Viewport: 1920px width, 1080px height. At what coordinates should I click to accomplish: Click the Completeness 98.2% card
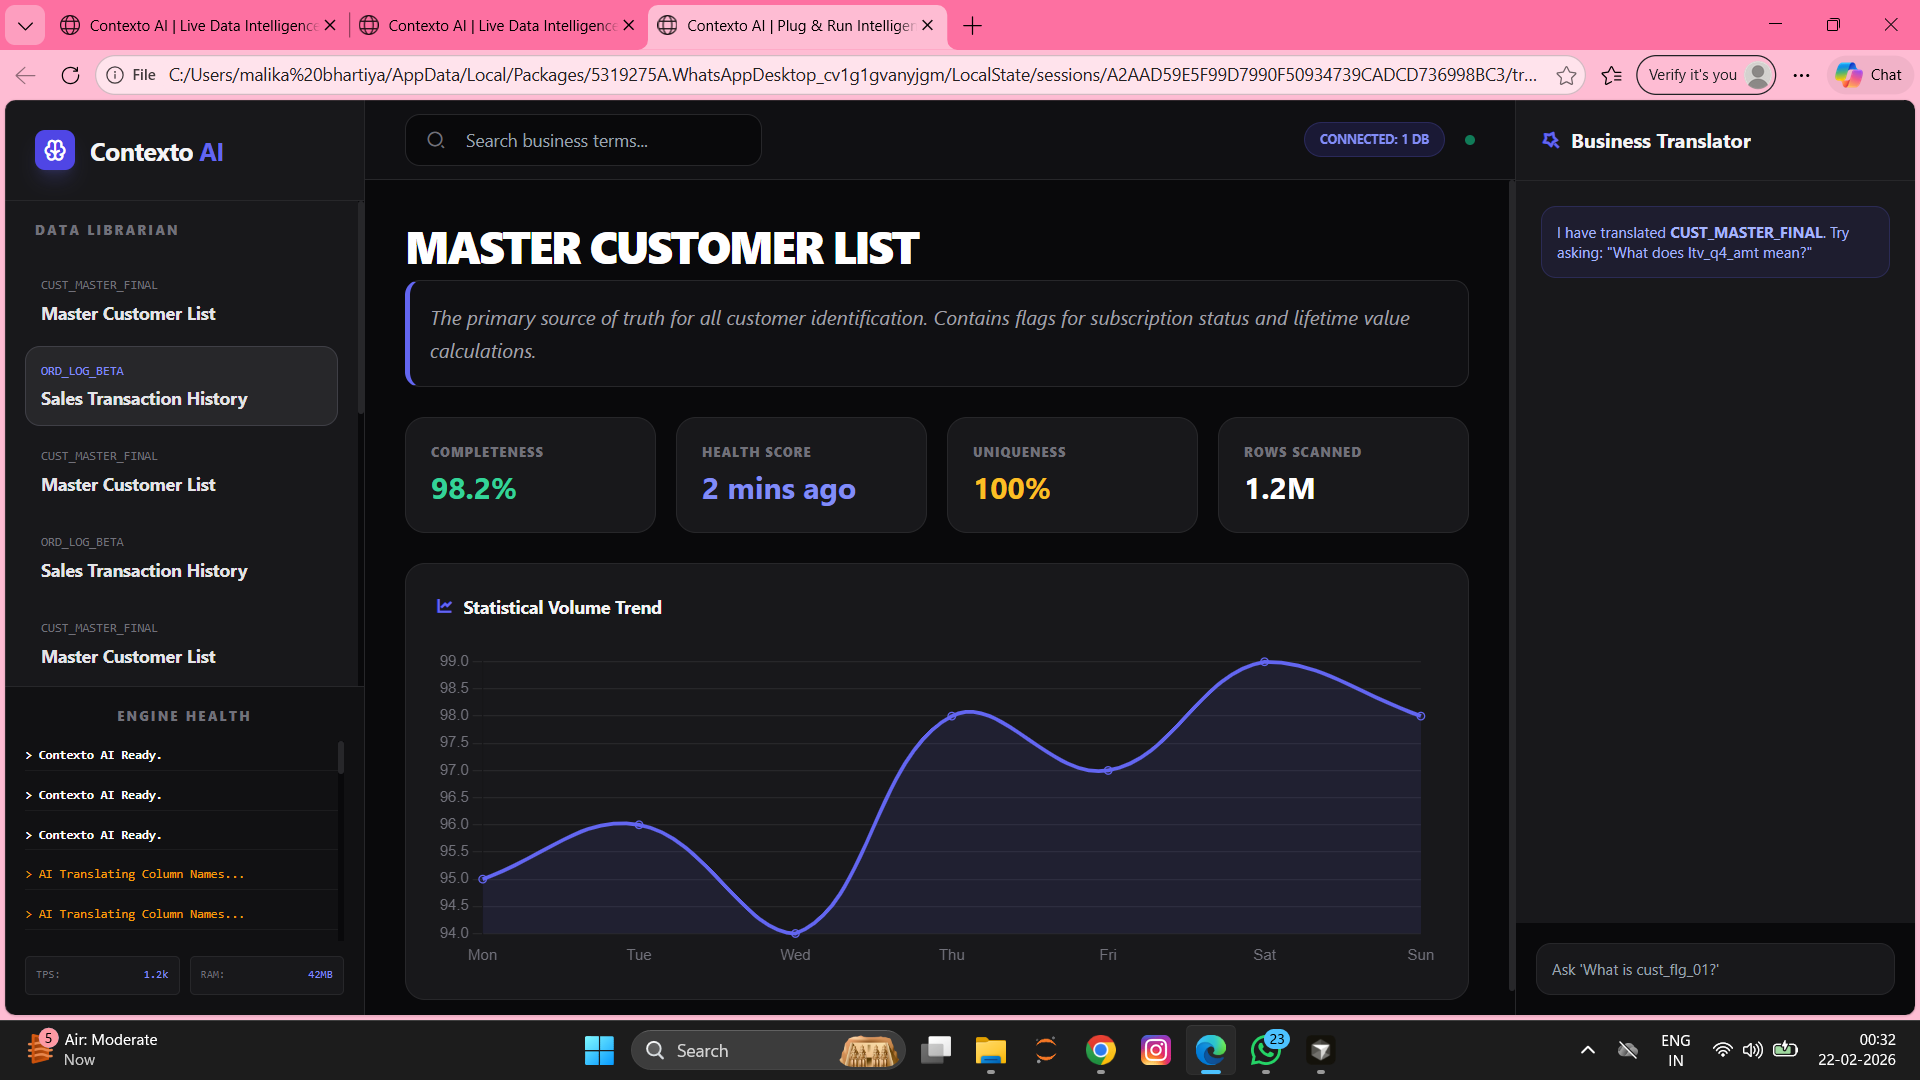(530, 475)
